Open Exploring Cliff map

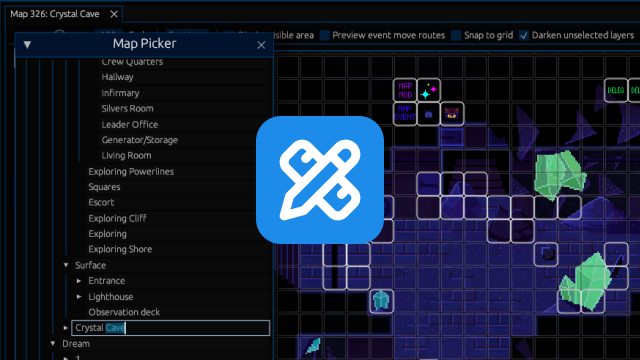[x=118, y=218]
